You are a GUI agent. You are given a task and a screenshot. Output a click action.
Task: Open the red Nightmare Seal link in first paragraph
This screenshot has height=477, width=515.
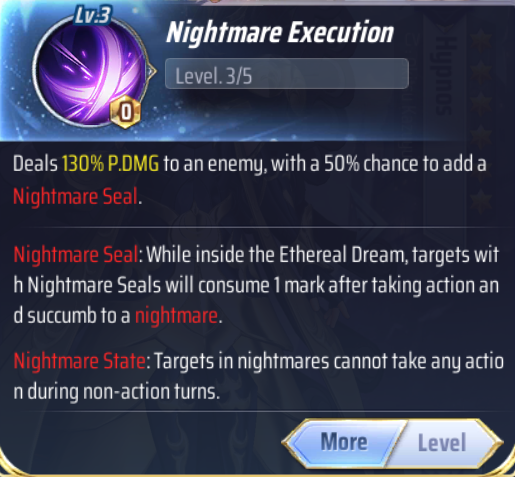point(75,196)
